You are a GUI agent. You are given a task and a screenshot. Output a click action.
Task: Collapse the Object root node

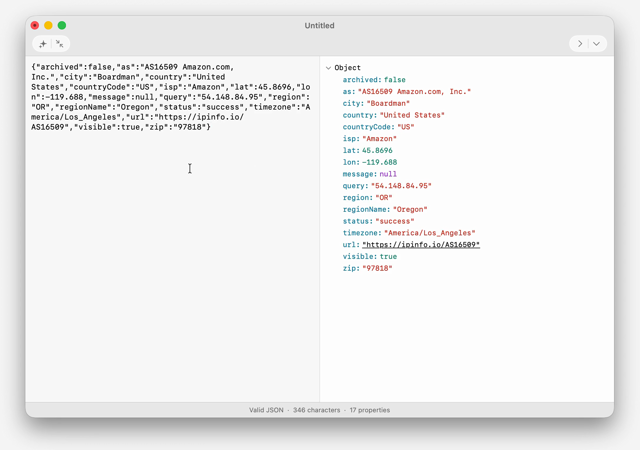click(x=329, y=68)
